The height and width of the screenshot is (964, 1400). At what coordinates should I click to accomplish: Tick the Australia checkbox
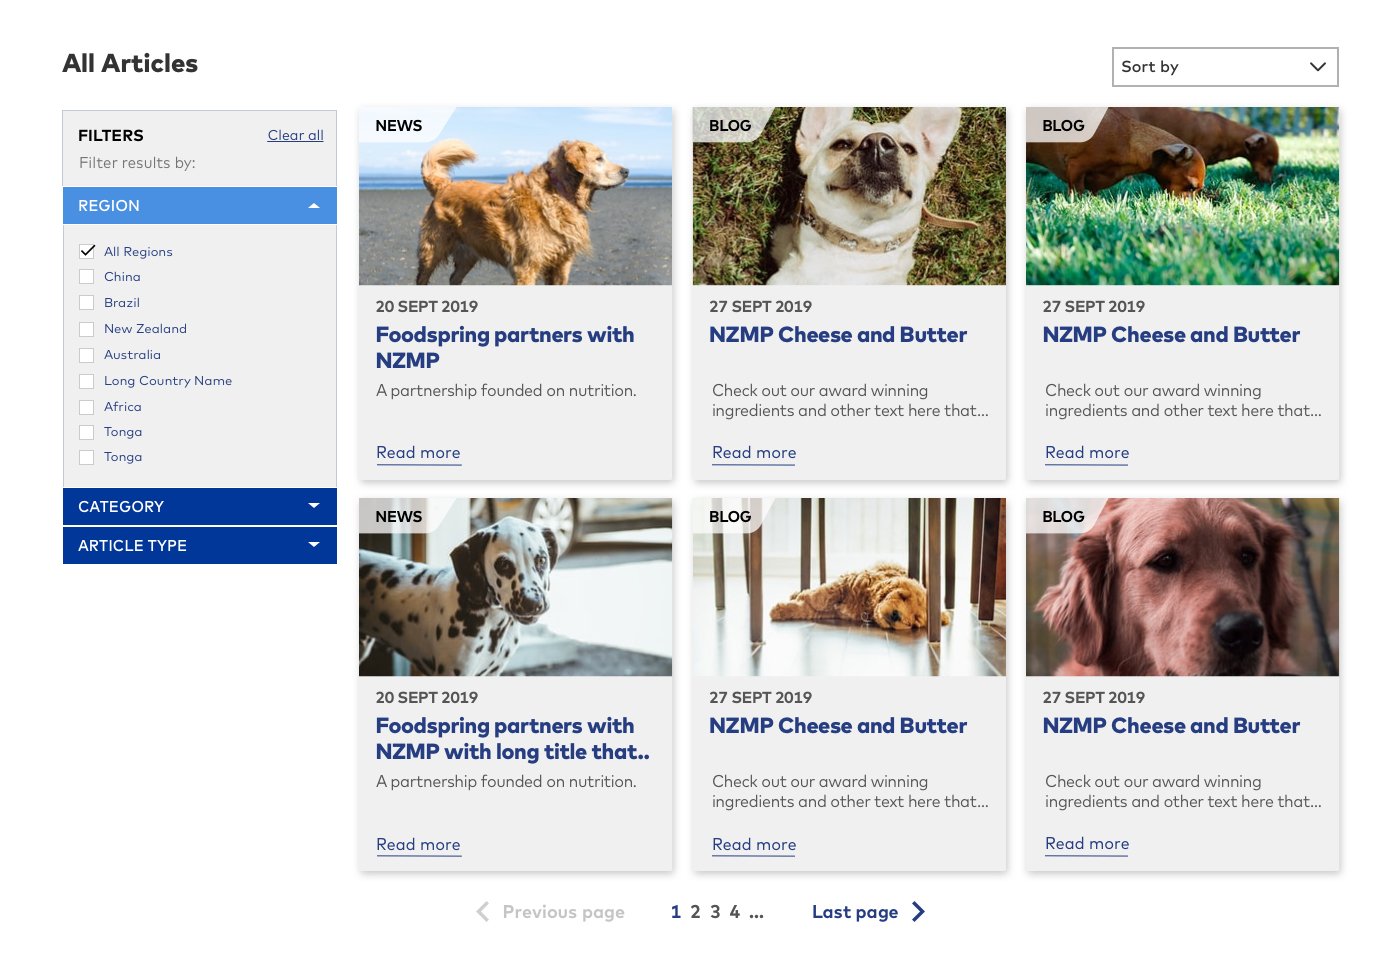coord(87,355)
